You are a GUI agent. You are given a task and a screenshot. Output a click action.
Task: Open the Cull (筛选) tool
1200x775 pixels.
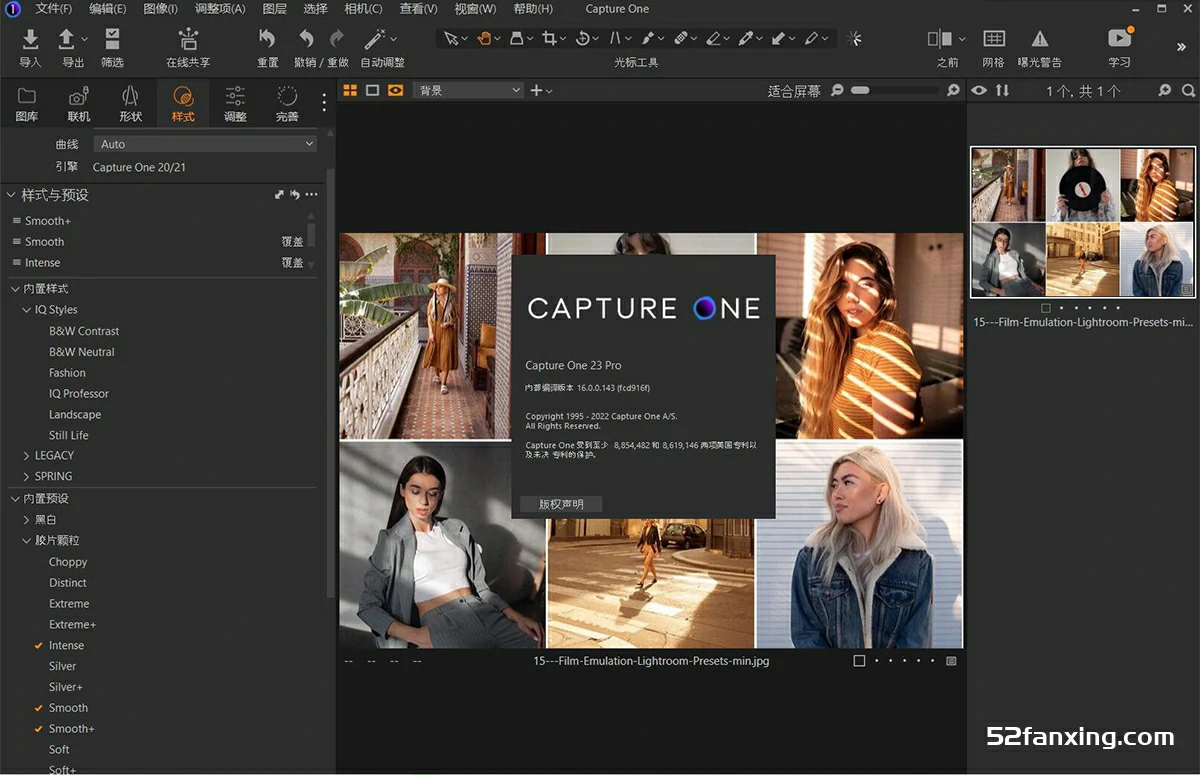[112, 39]
